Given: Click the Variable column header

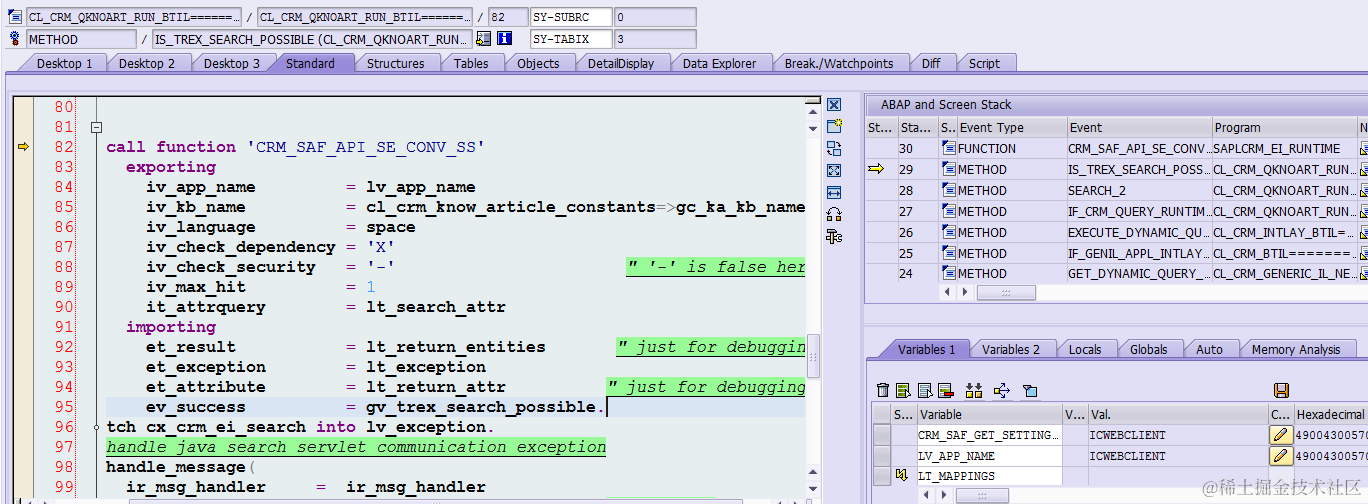Looking at the screenshot, I should (x=989, y=414).
